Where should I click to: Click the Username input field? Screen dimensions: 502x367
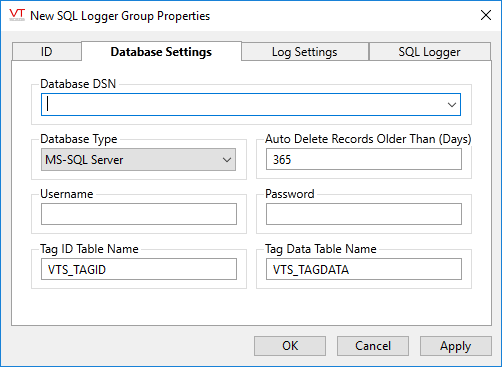139,214
